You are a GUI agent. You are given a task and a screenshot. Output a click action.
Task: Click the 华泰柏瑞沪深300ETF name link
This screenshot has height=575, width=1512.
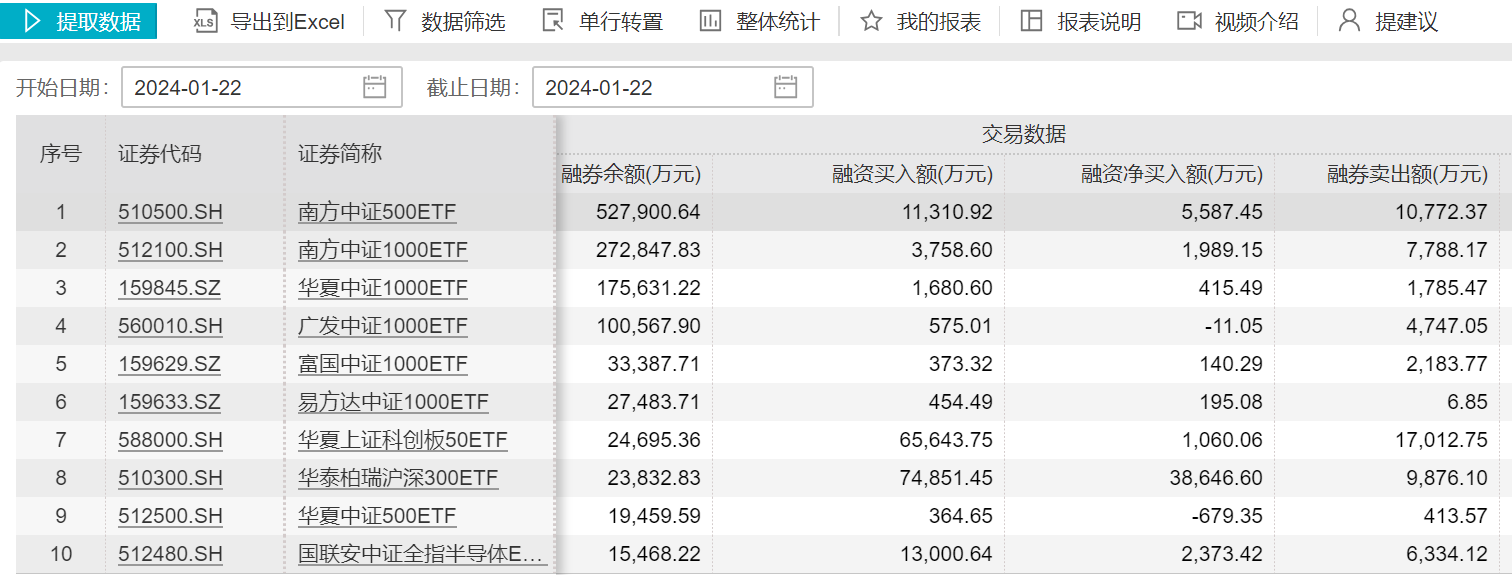pyautogui.click(x=398, y=478)
